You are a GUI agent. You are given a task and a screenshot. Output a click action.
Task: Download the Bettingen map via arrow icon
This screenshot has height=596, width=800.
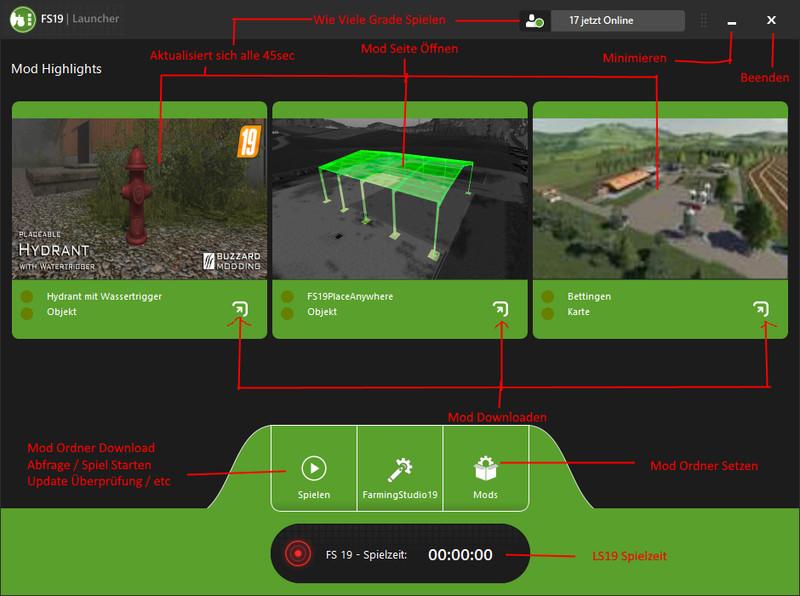point(761,309)
